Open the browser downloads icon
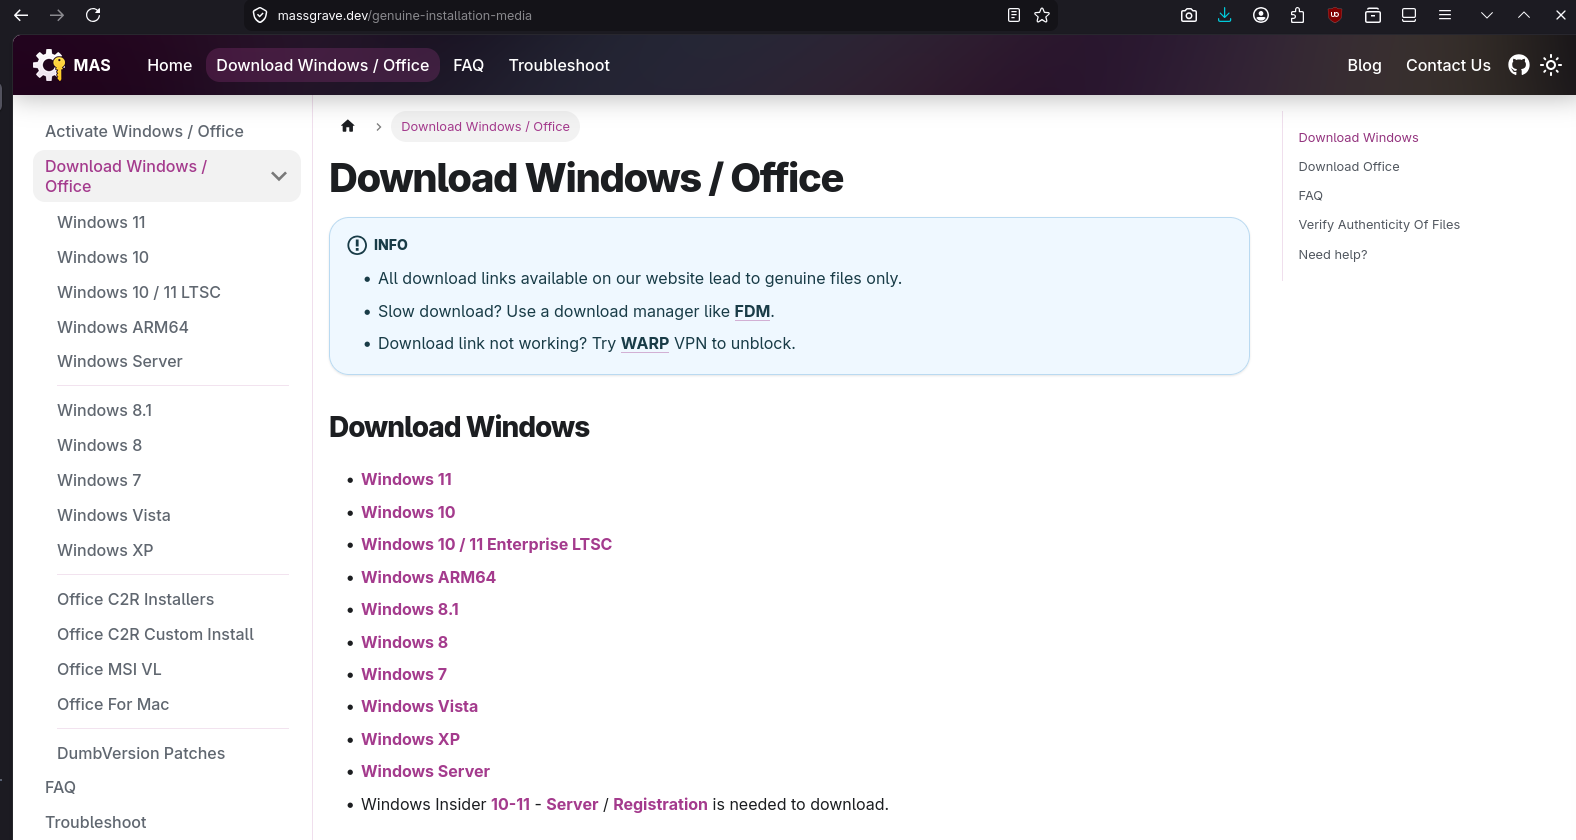 click(1224, 15)
